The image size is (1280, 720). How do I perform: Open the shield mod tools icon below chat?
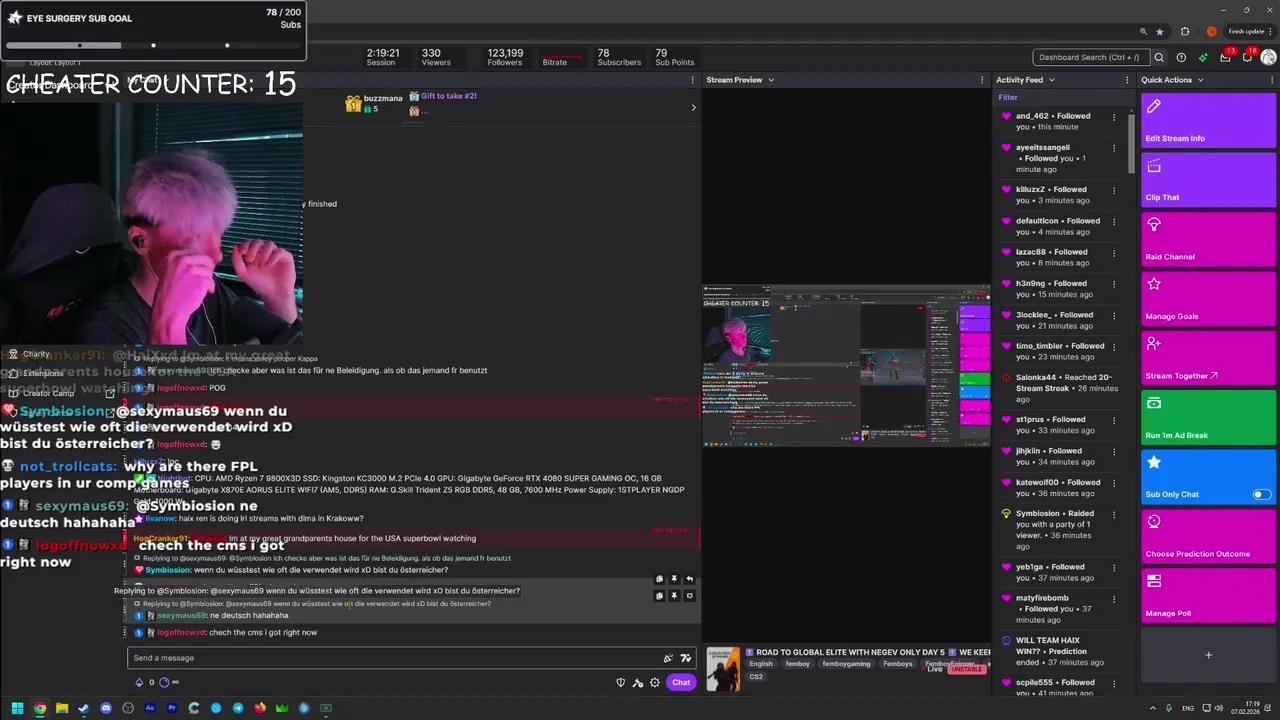[621, 682]
